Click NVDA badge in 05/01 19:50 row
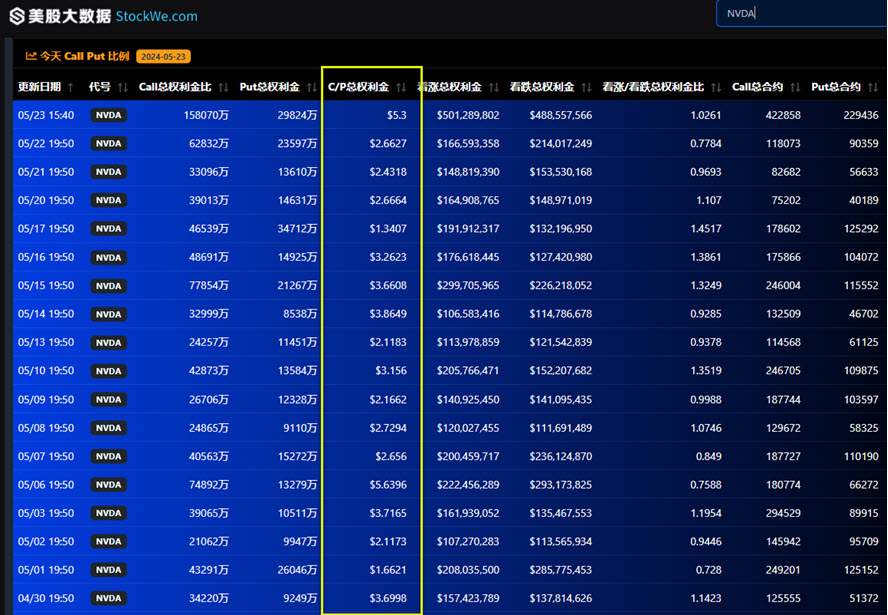 click(x=109, y=570)
